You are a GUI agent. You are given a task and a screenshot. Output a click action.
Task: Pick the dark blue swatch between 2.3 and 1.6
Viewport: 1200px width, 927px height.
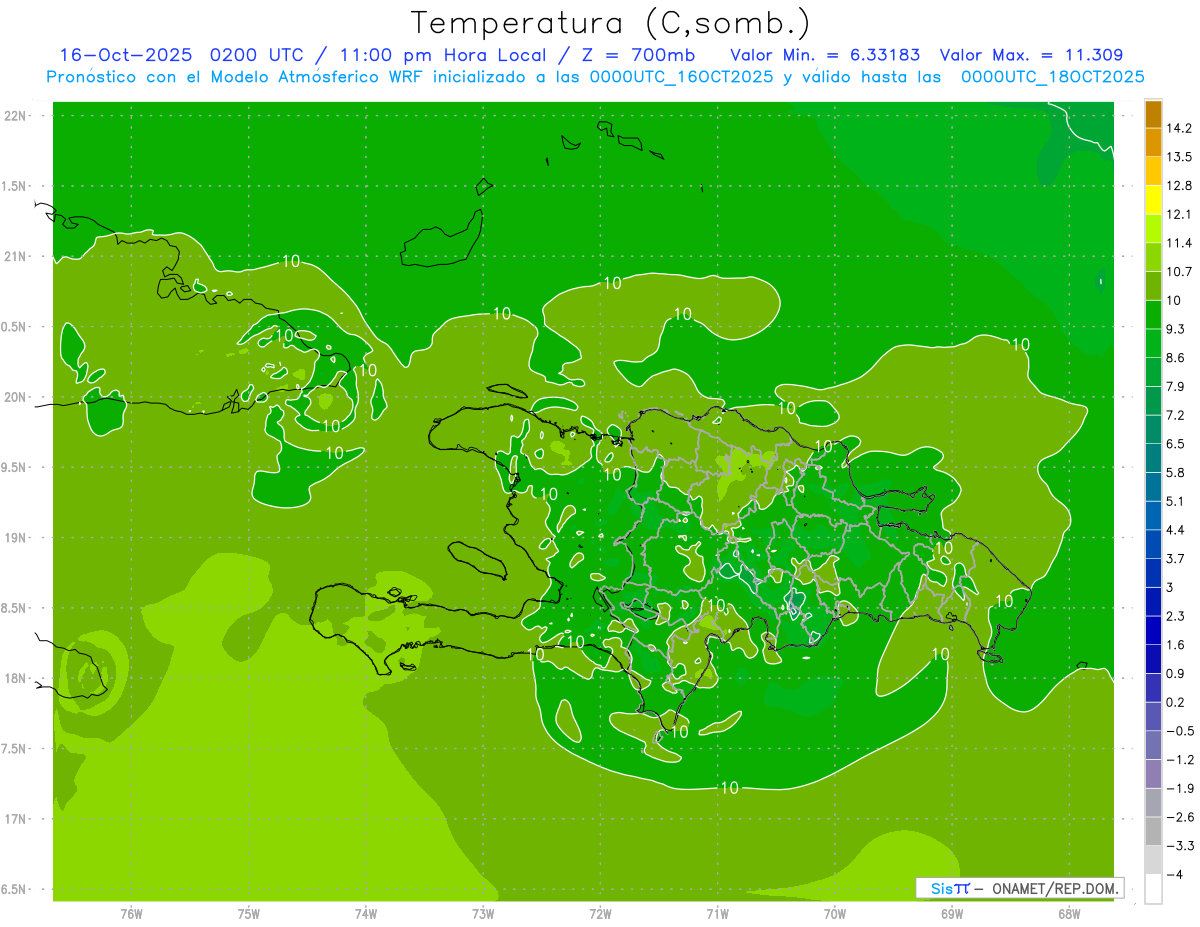pos(1153,630)
